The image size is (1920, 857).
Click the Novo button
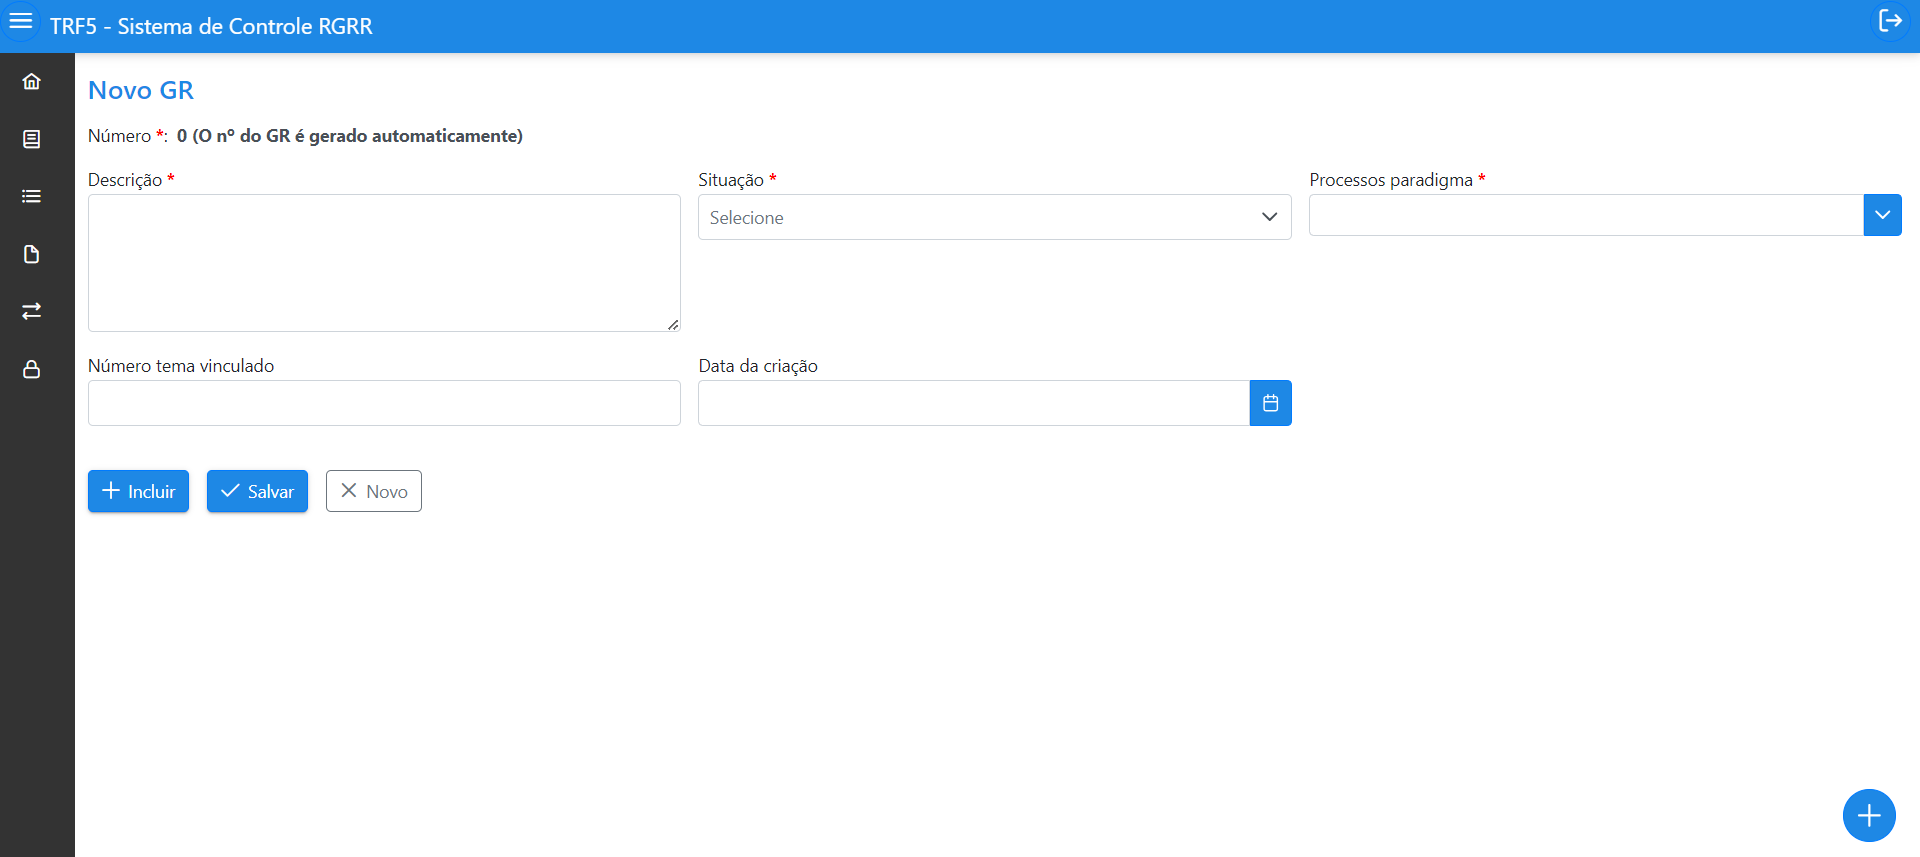point(374,491)
